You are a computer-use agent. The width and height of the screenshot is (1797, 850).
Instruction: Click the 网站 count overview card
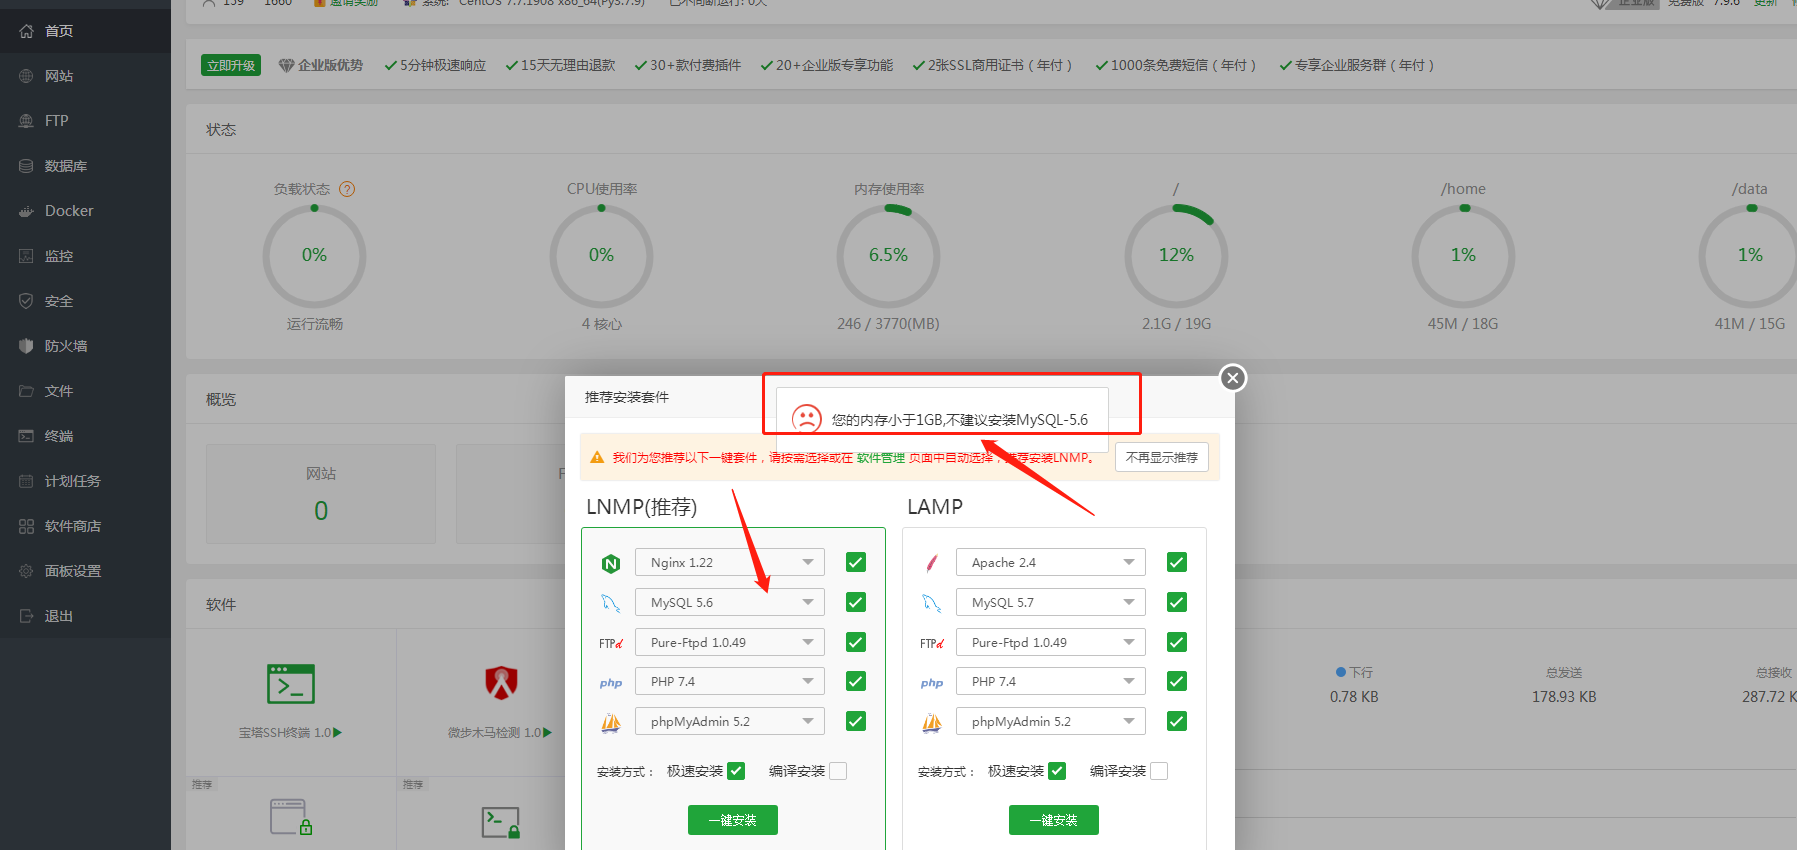(x=321, y=494)
